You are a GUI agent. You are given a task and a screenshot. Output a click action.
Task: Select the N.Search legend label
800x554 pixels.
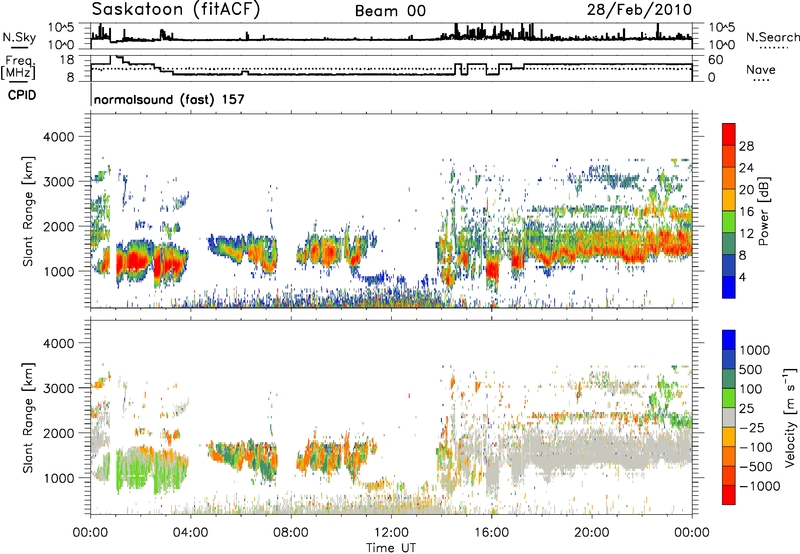coord(772,37)
